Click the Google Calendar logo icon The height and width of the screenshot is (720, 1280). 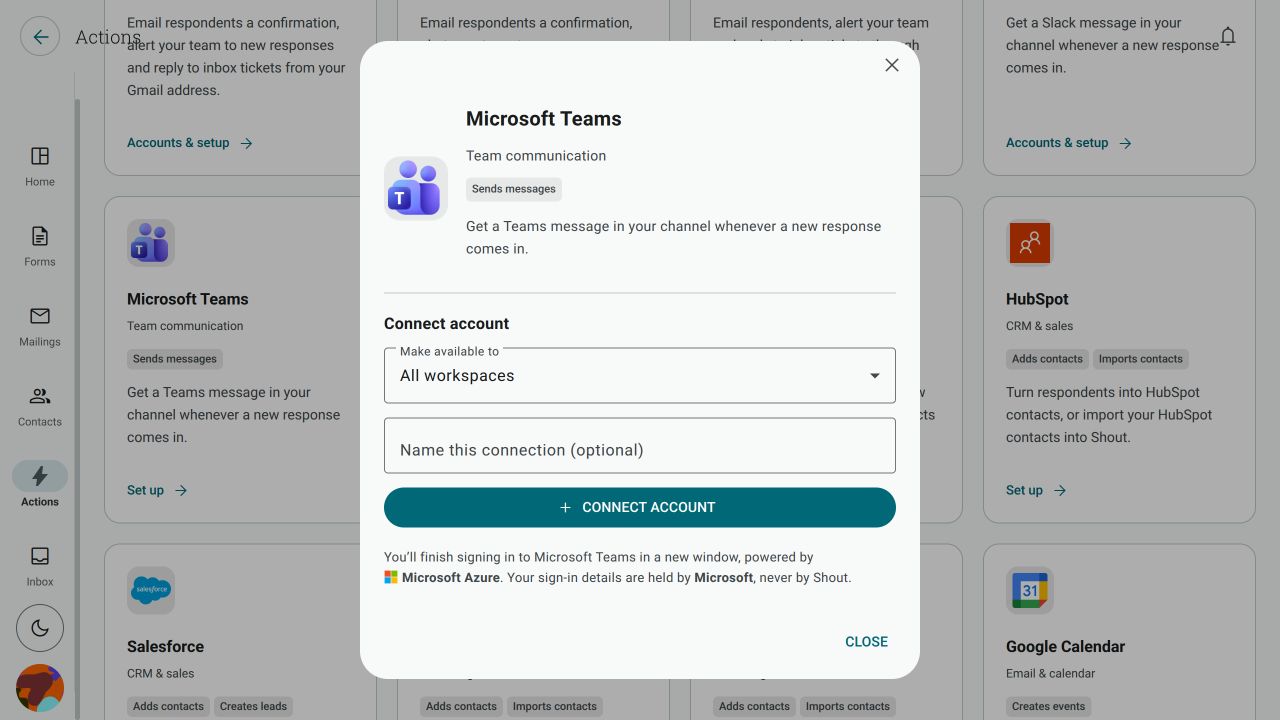[1030, 591]
